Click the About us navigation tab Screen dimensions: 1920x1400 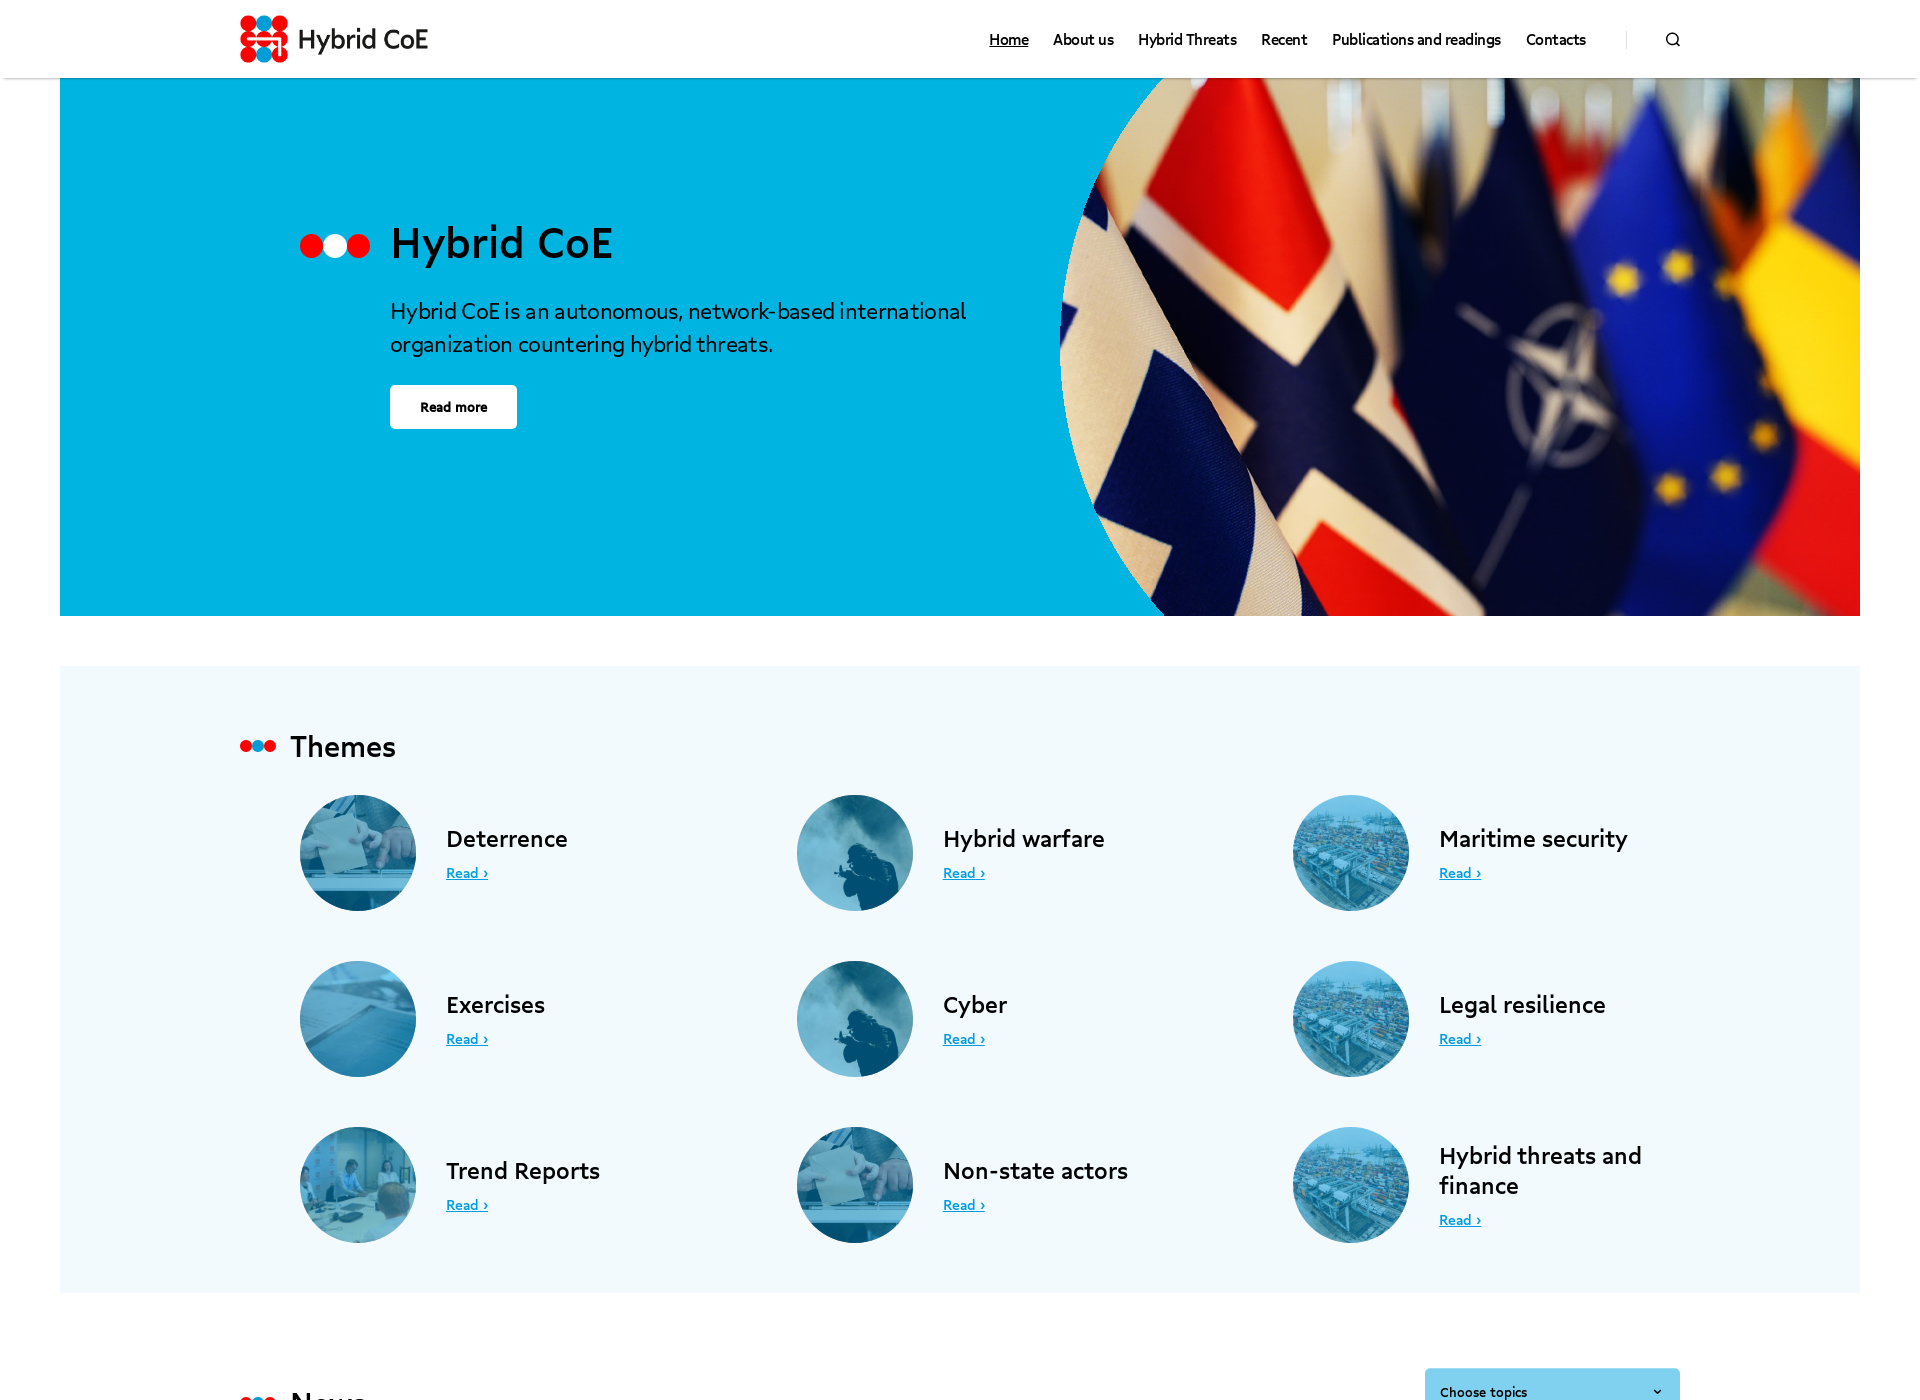pos(1082,39)
